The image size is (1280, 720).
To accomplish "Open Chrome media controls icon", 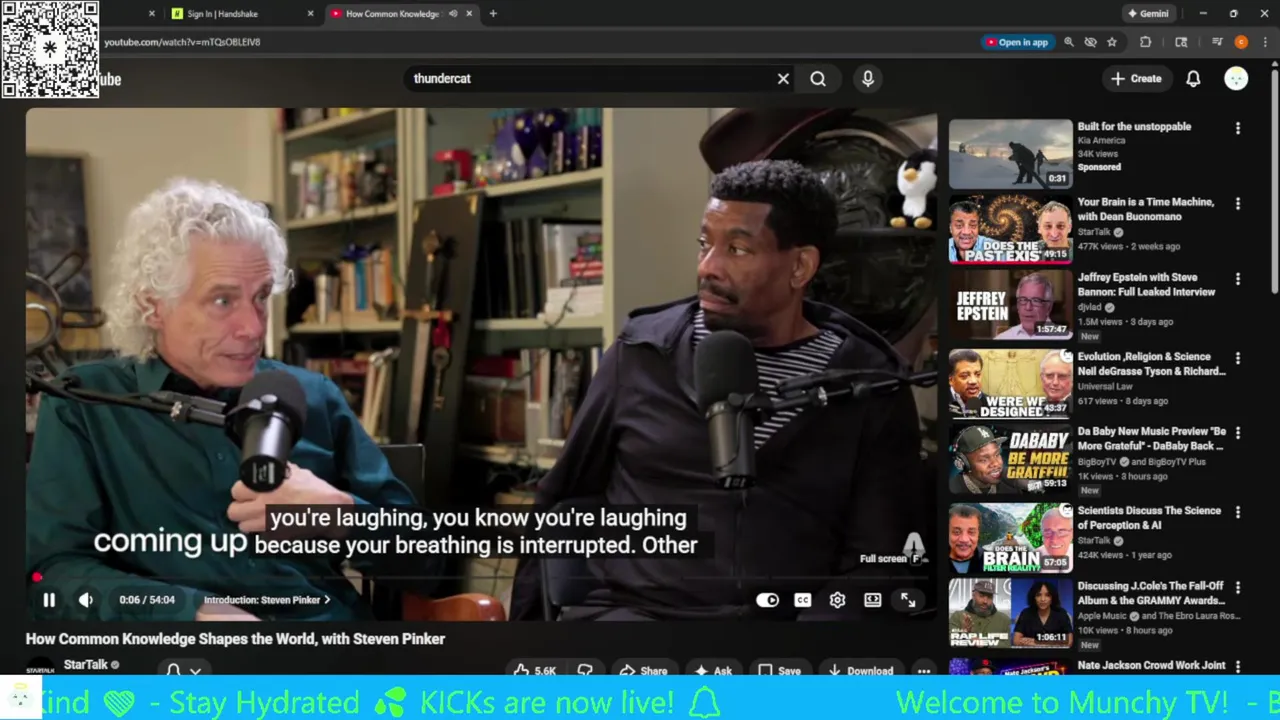I will [1217, 42].
